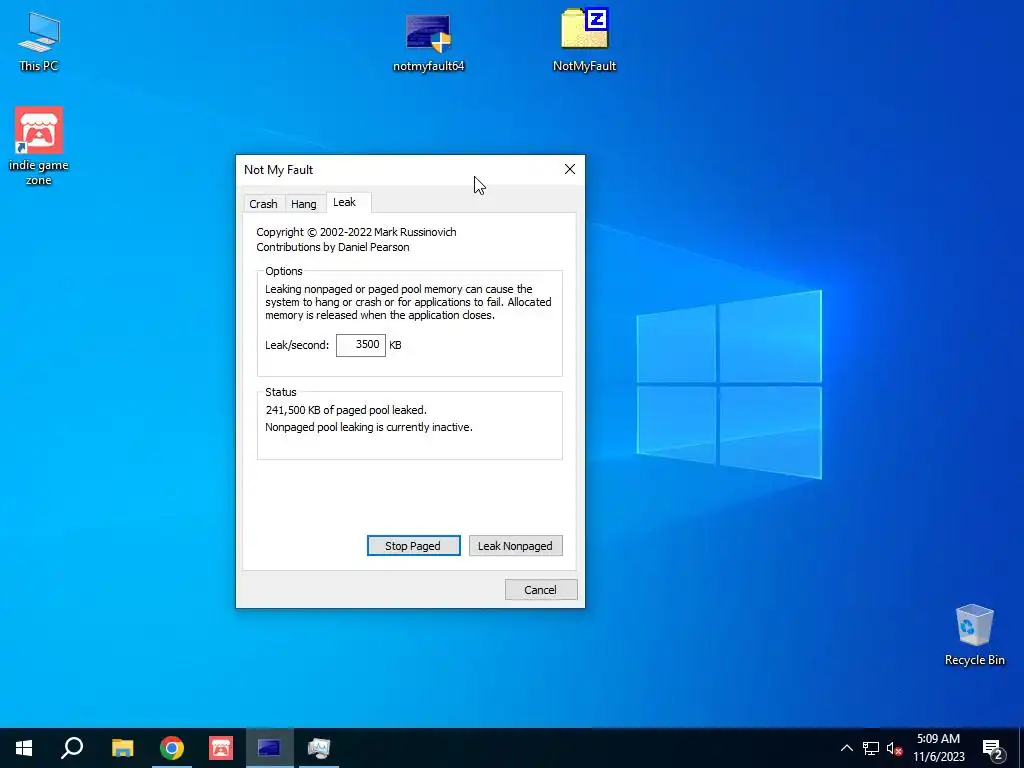Launch Google Chrome from the taskbar
This screenshot has width=1024, height=768.
point(172,748)
